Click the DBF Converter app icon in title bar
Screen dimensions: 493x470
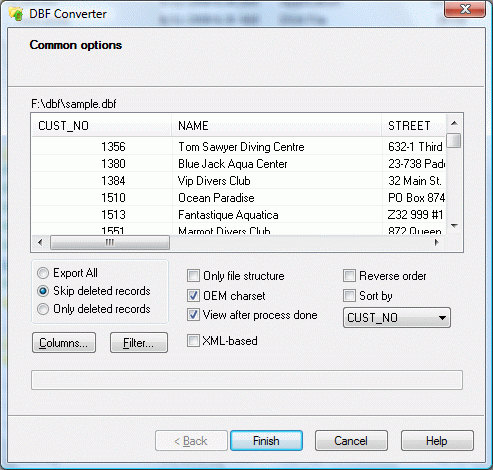[x=16, y=14]
